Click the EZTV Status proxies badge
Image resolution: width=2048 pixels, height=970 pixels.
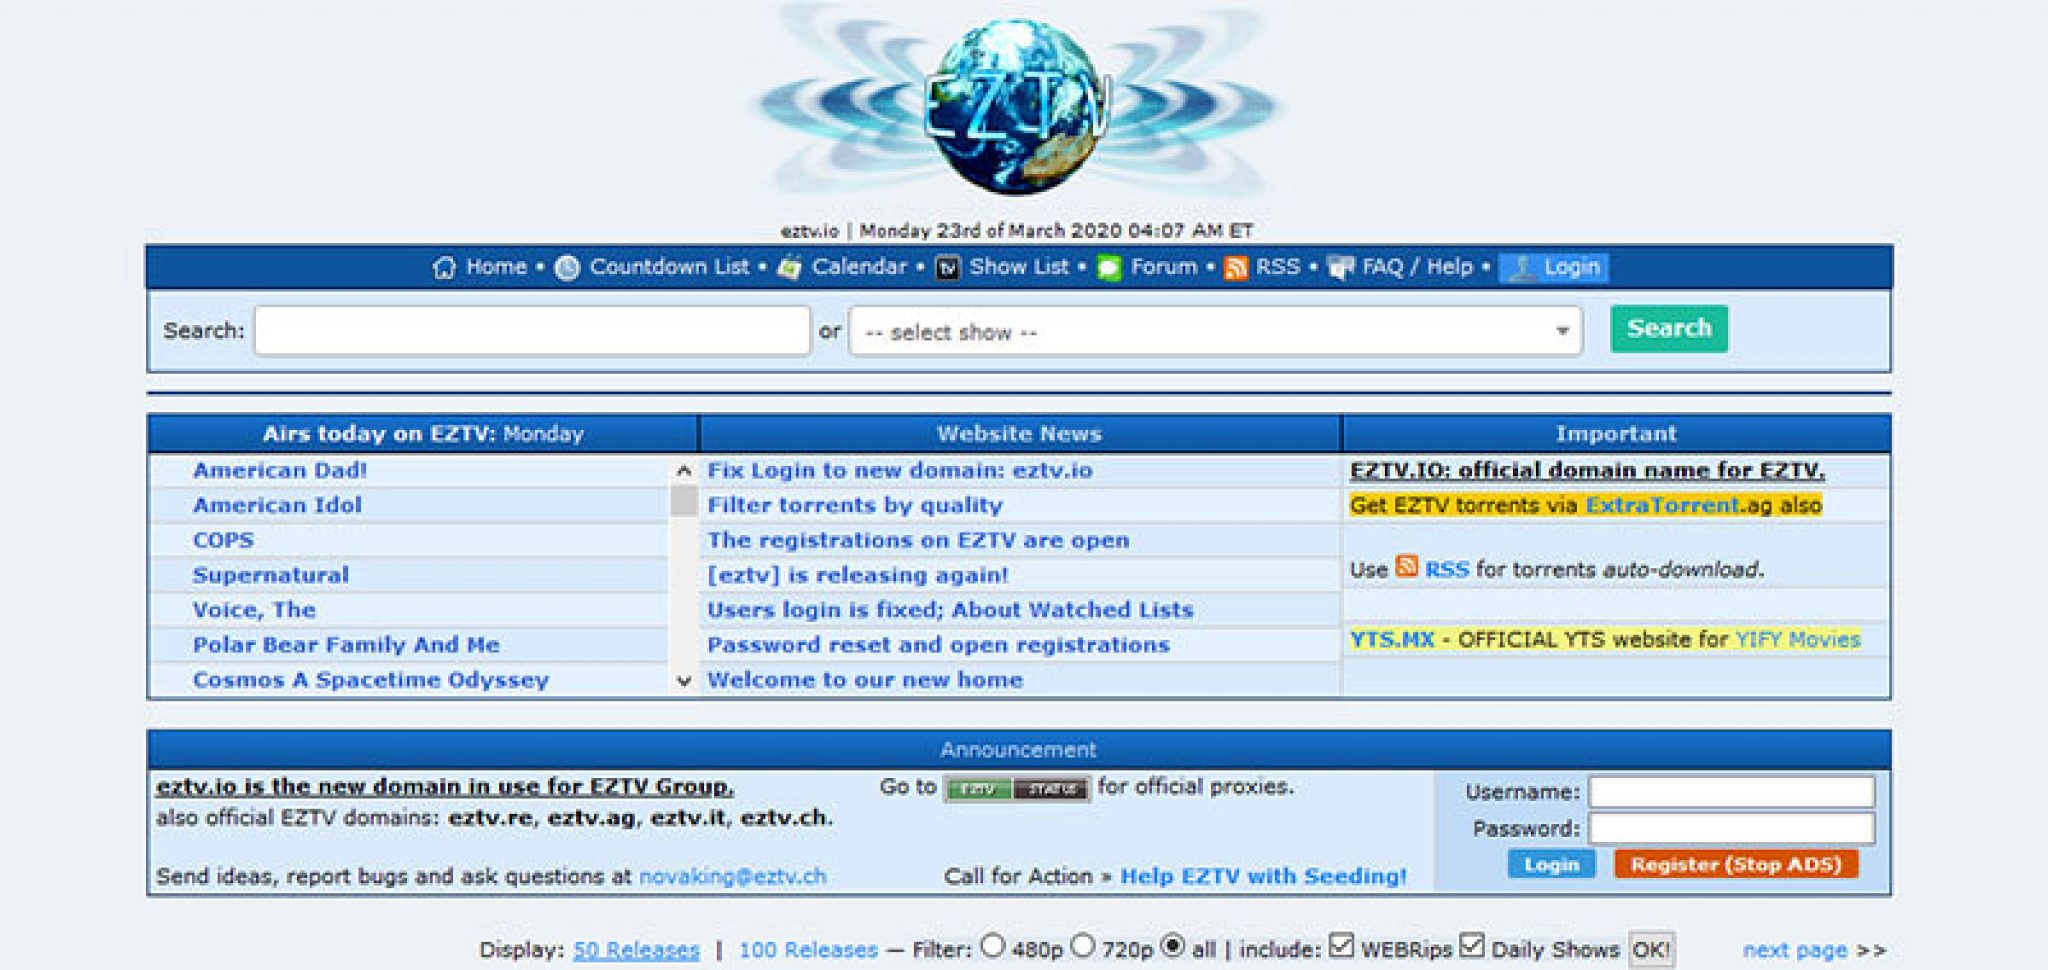[x=1016, y=789]
